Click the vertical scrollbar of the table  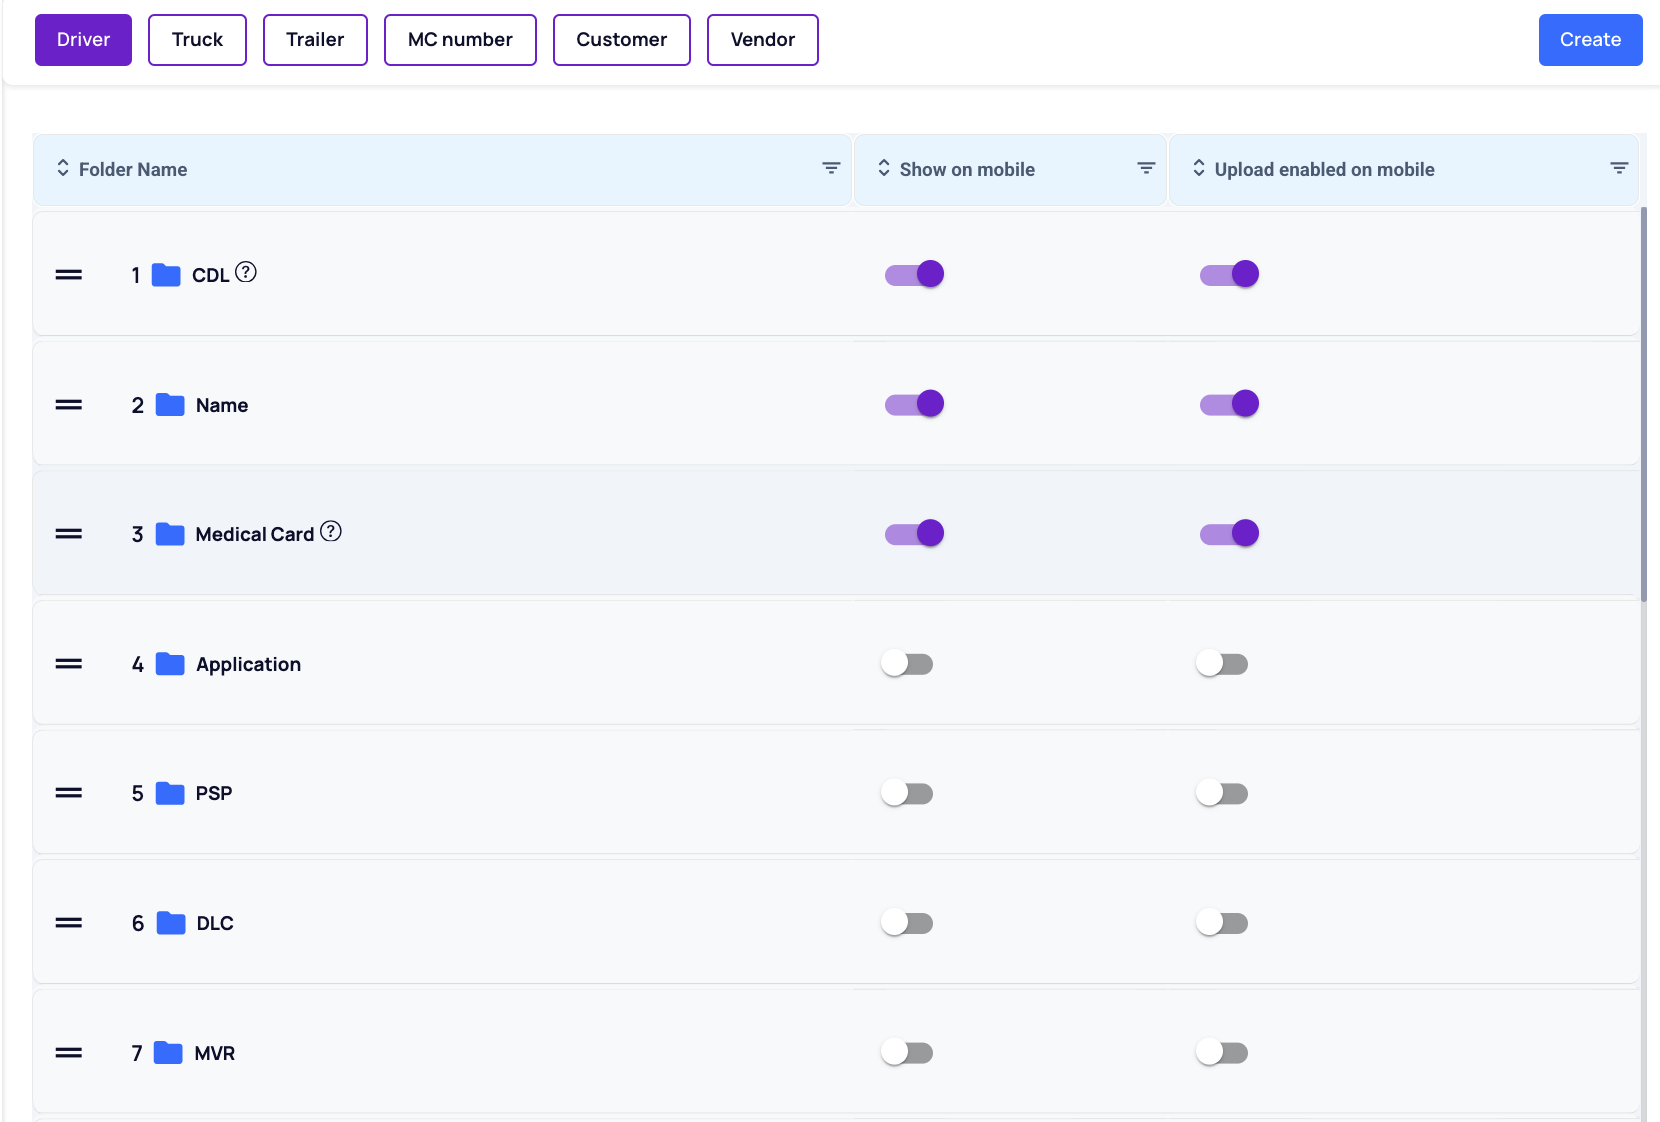[x=1644, y=404]
